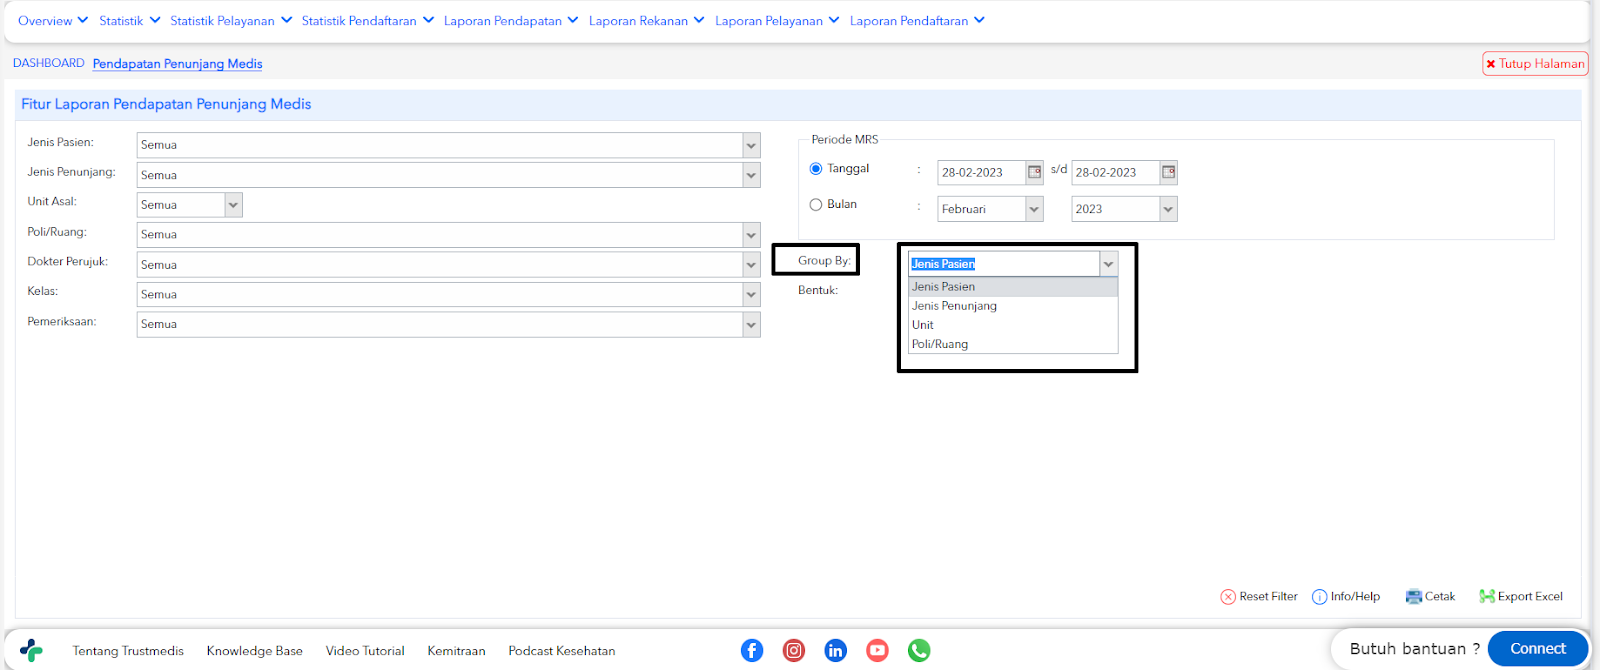
Task: Choose Jenis Pasien option in list
Action: [1012, 287]
